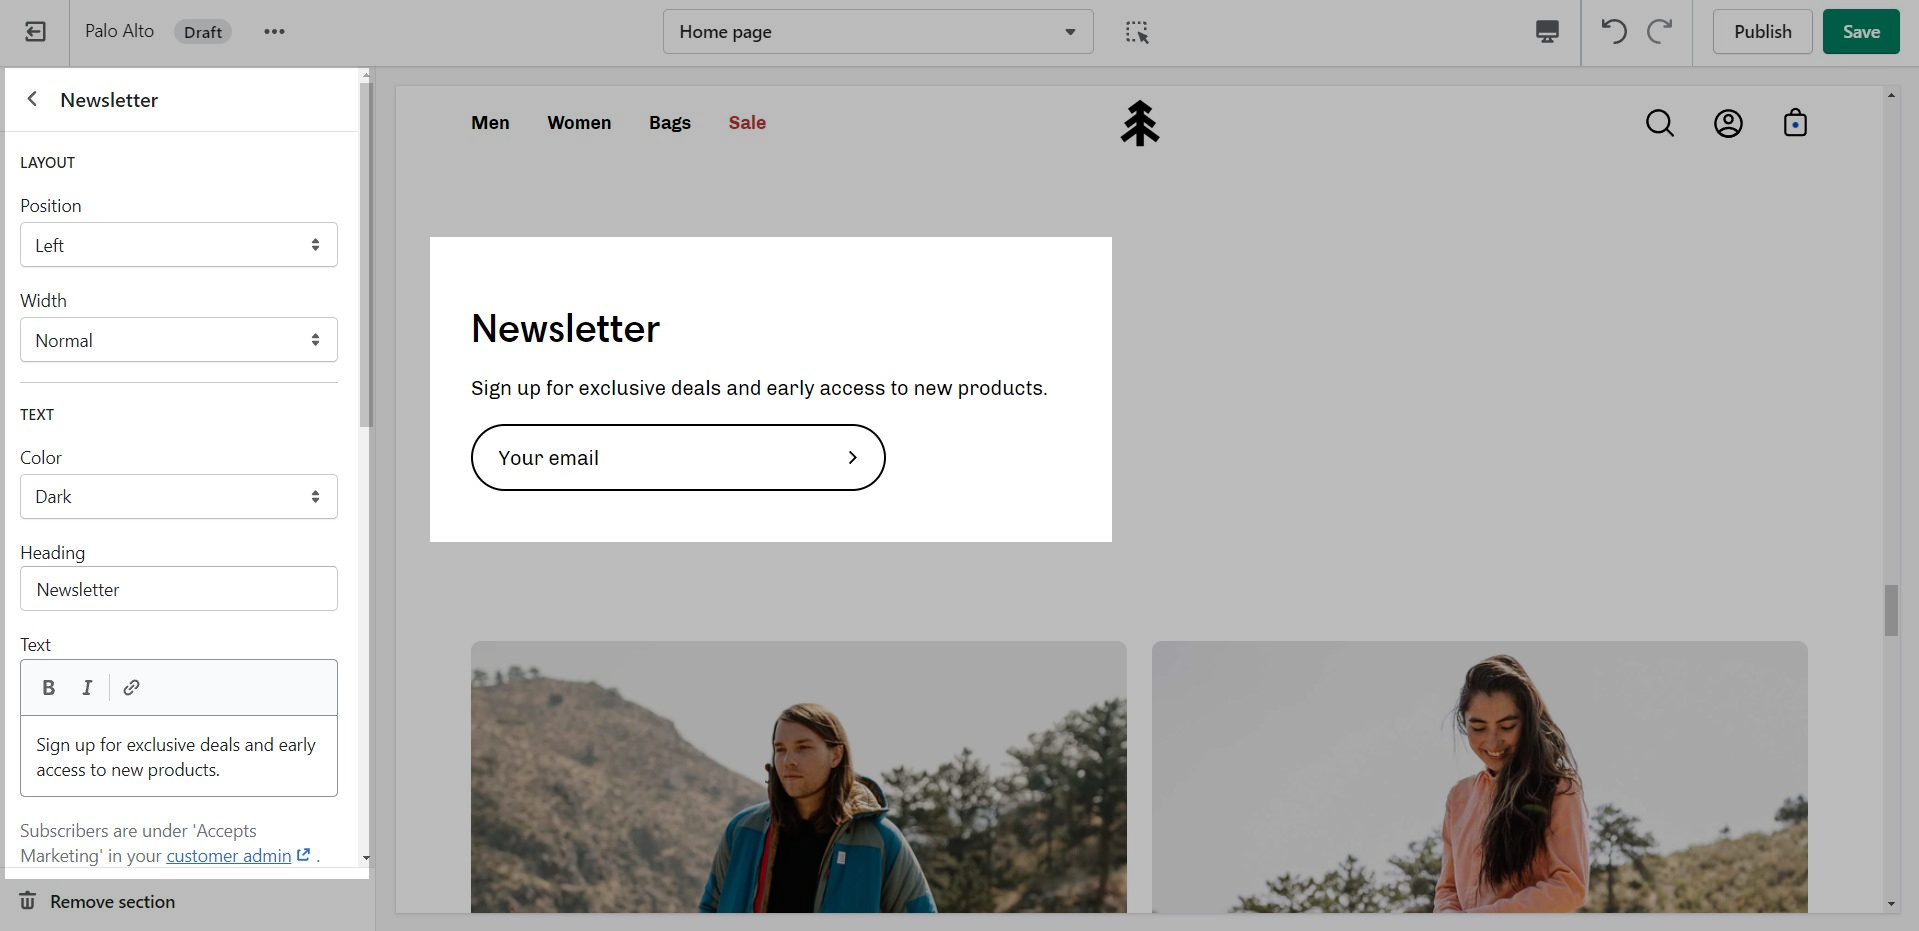Insert a link in text editor
The image size is (1919, 931).
[131, 688]
